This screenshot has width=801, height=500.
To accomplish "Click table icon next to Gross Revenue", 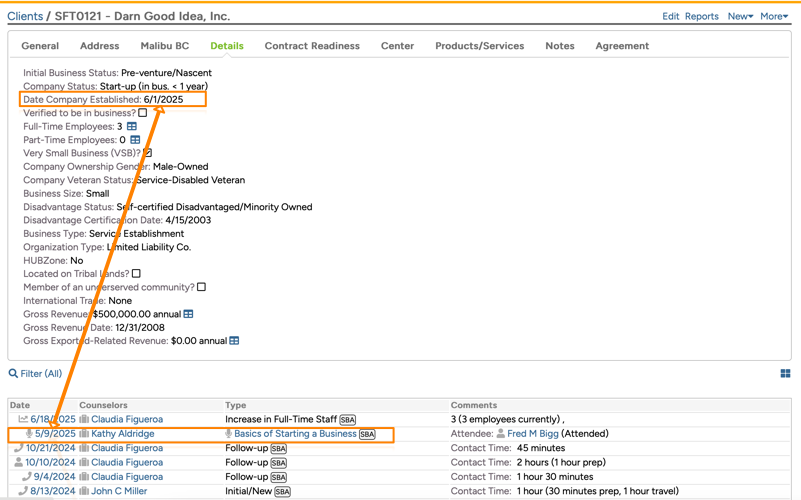I will [188, 314].
